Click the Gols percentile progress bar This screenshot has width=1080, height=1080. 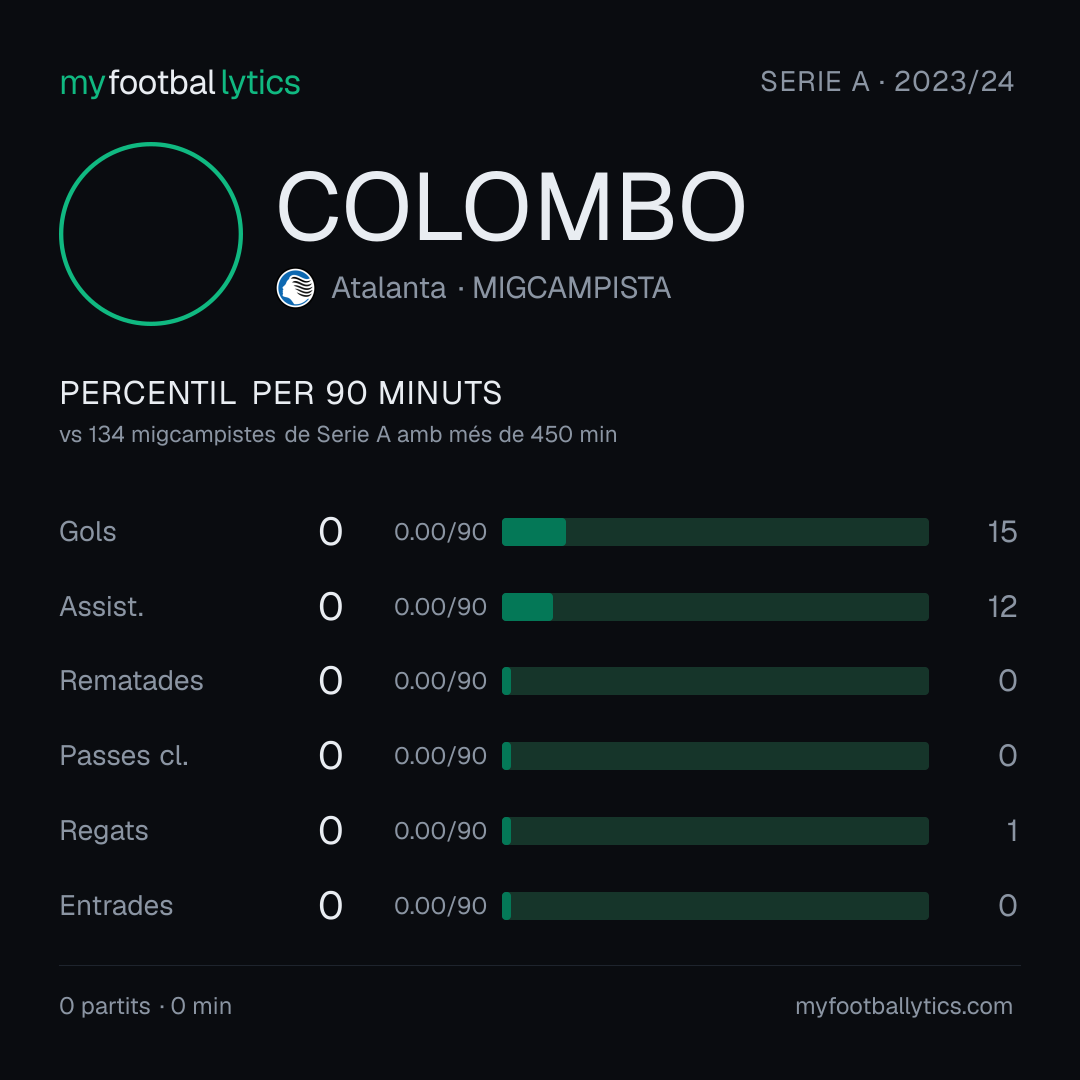coord(715,532)
